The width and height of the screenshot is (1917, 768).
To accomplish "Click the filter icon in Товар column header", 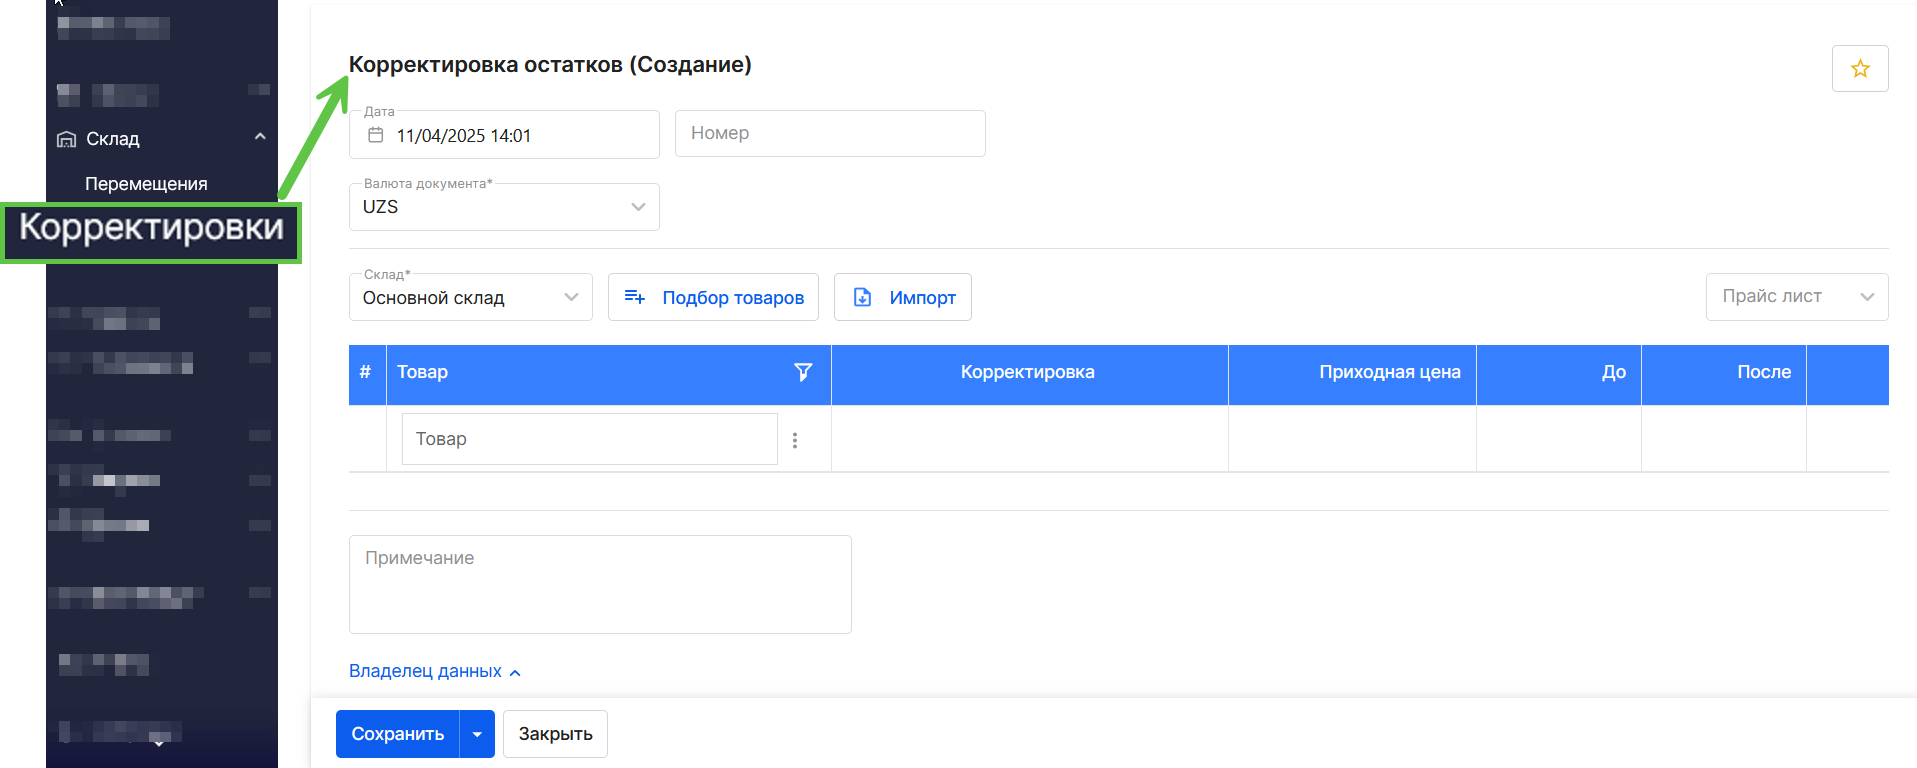I will [802, 372].
